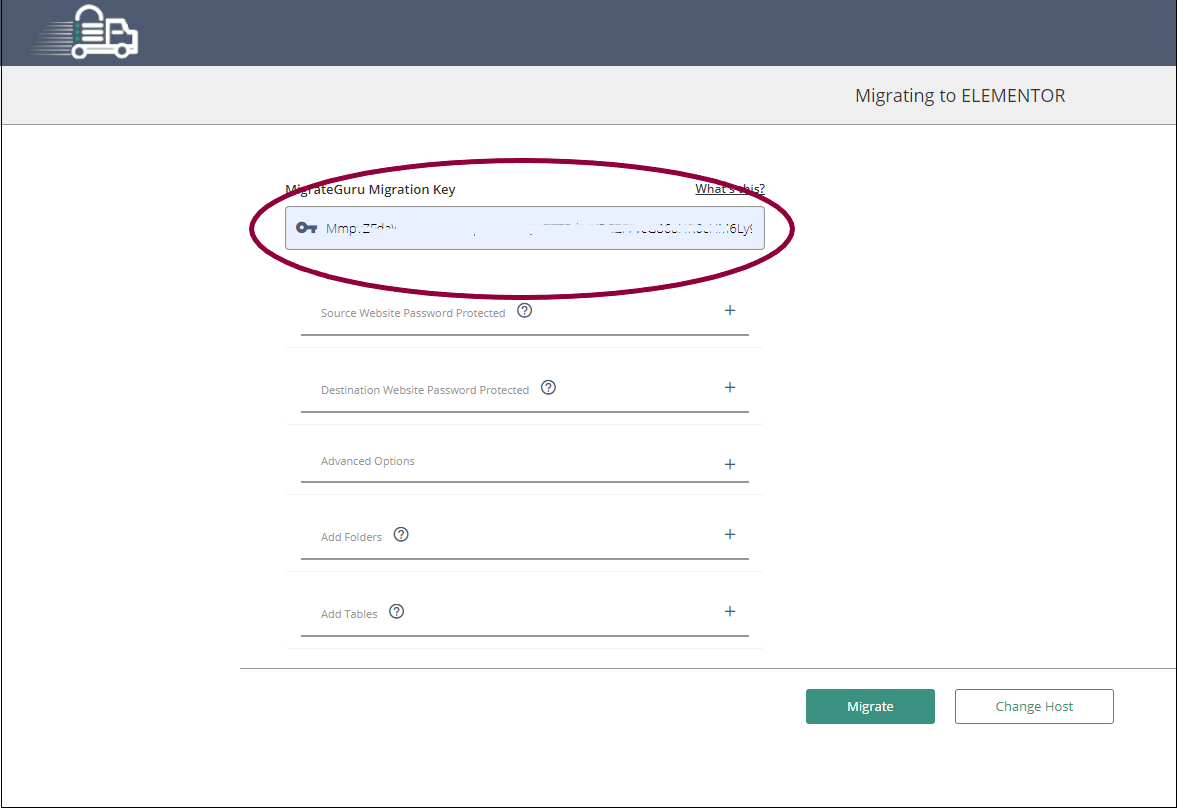The width and height of the screenshot is (1177, 808).
Task: Click the help icon next to Add Tables
Action: pos(396,611)
